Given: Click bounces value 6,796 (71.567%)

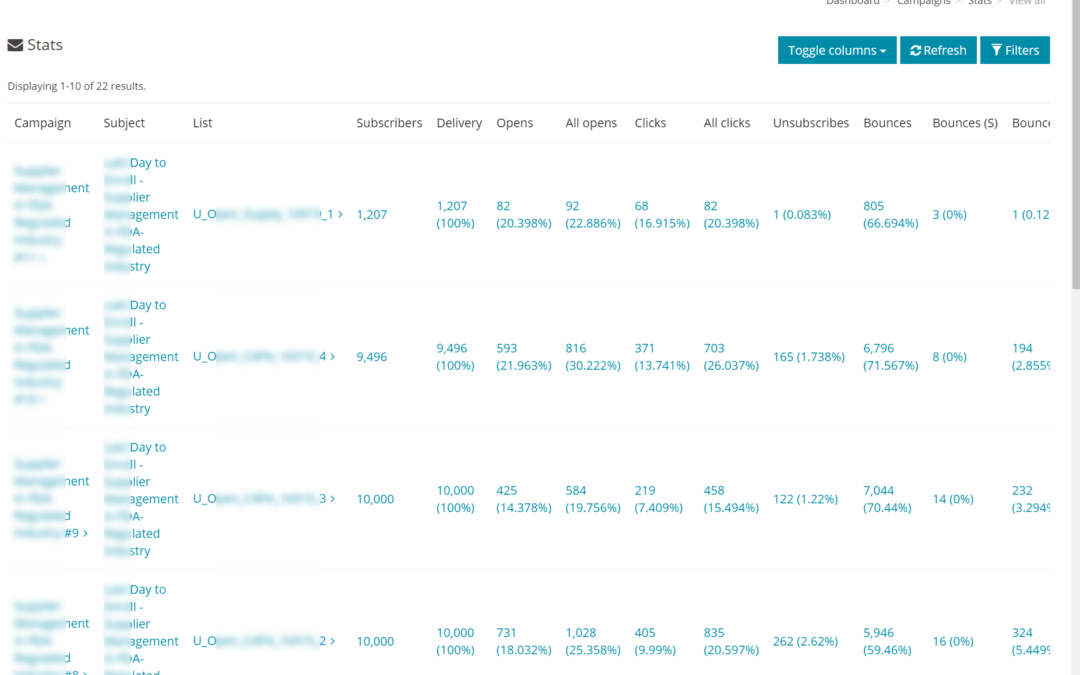Looking at the screenshot, I should [891, 357].
